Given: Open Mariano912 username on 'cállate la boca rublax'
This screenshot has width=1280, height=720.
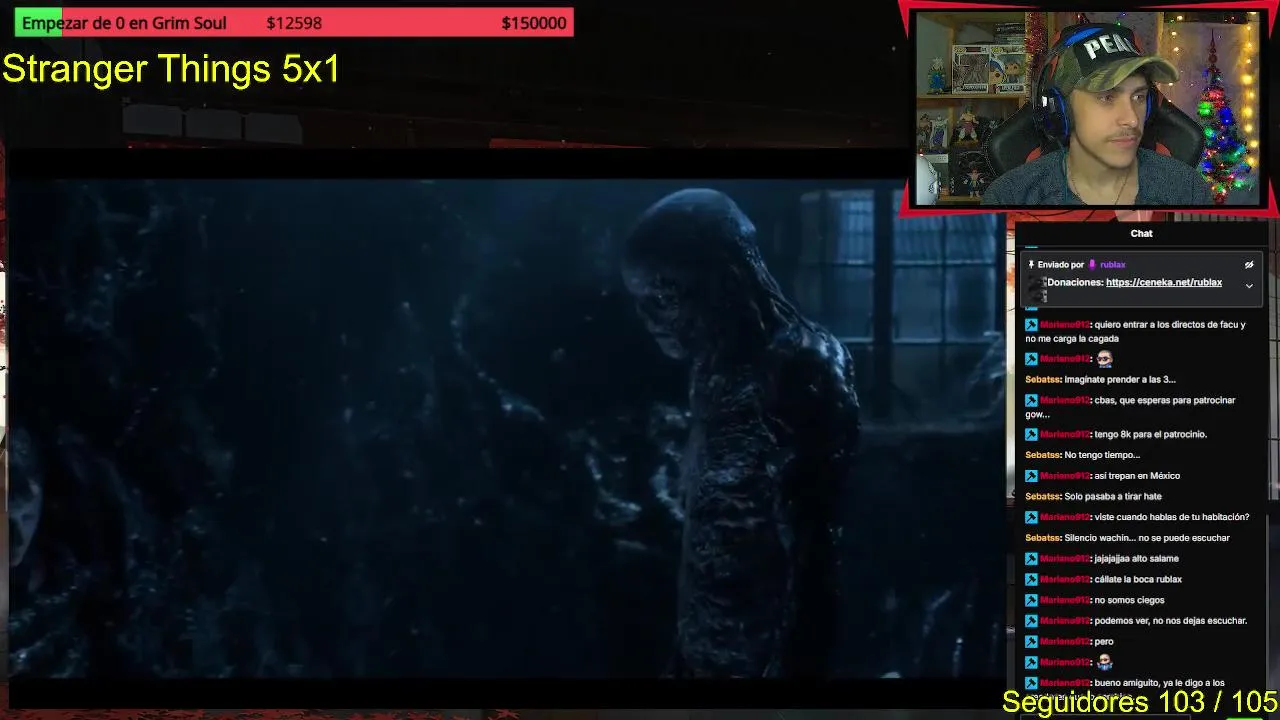Looking at the screenshot, I should pos(1065,580).
